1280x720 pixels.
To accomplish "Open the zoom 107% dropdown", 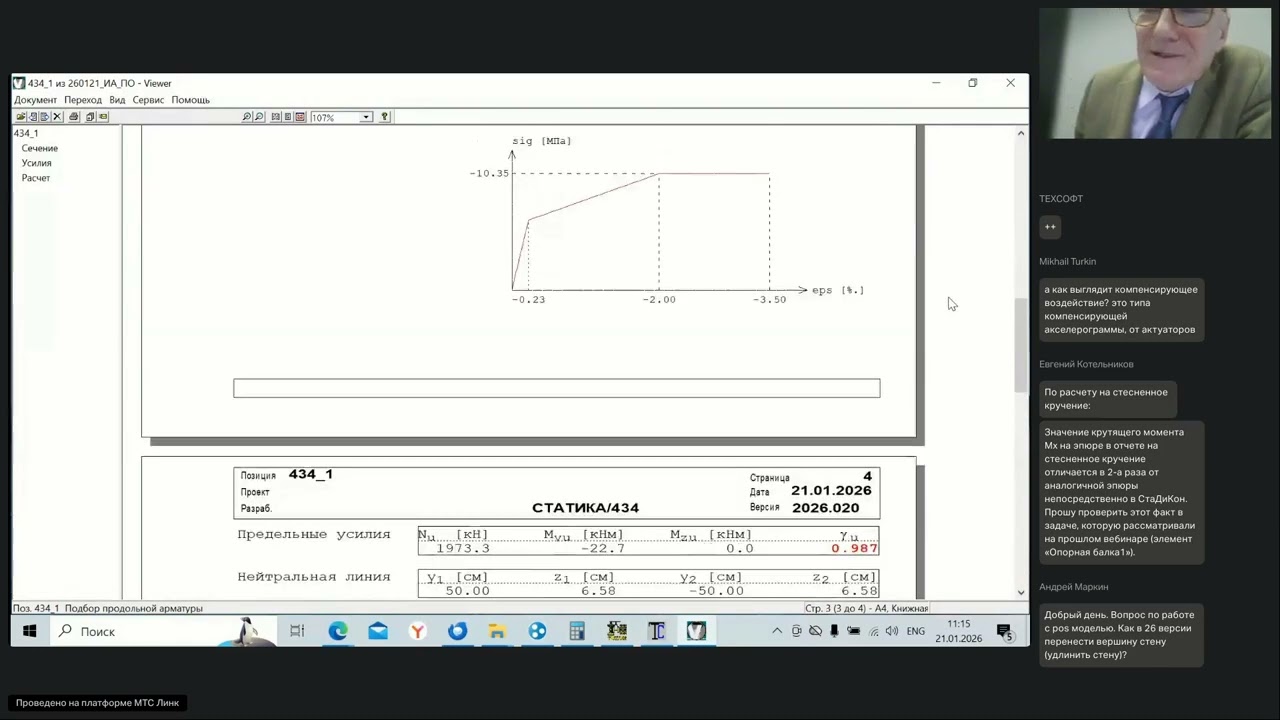I will click(x=366, y=117).
